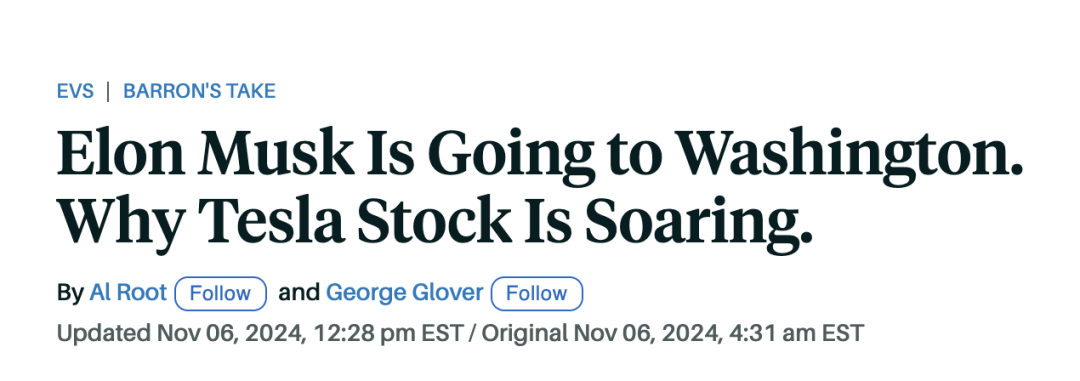Open the EVS category link
This screenshot has height=381, width=1080.
[x=75, y=91]
